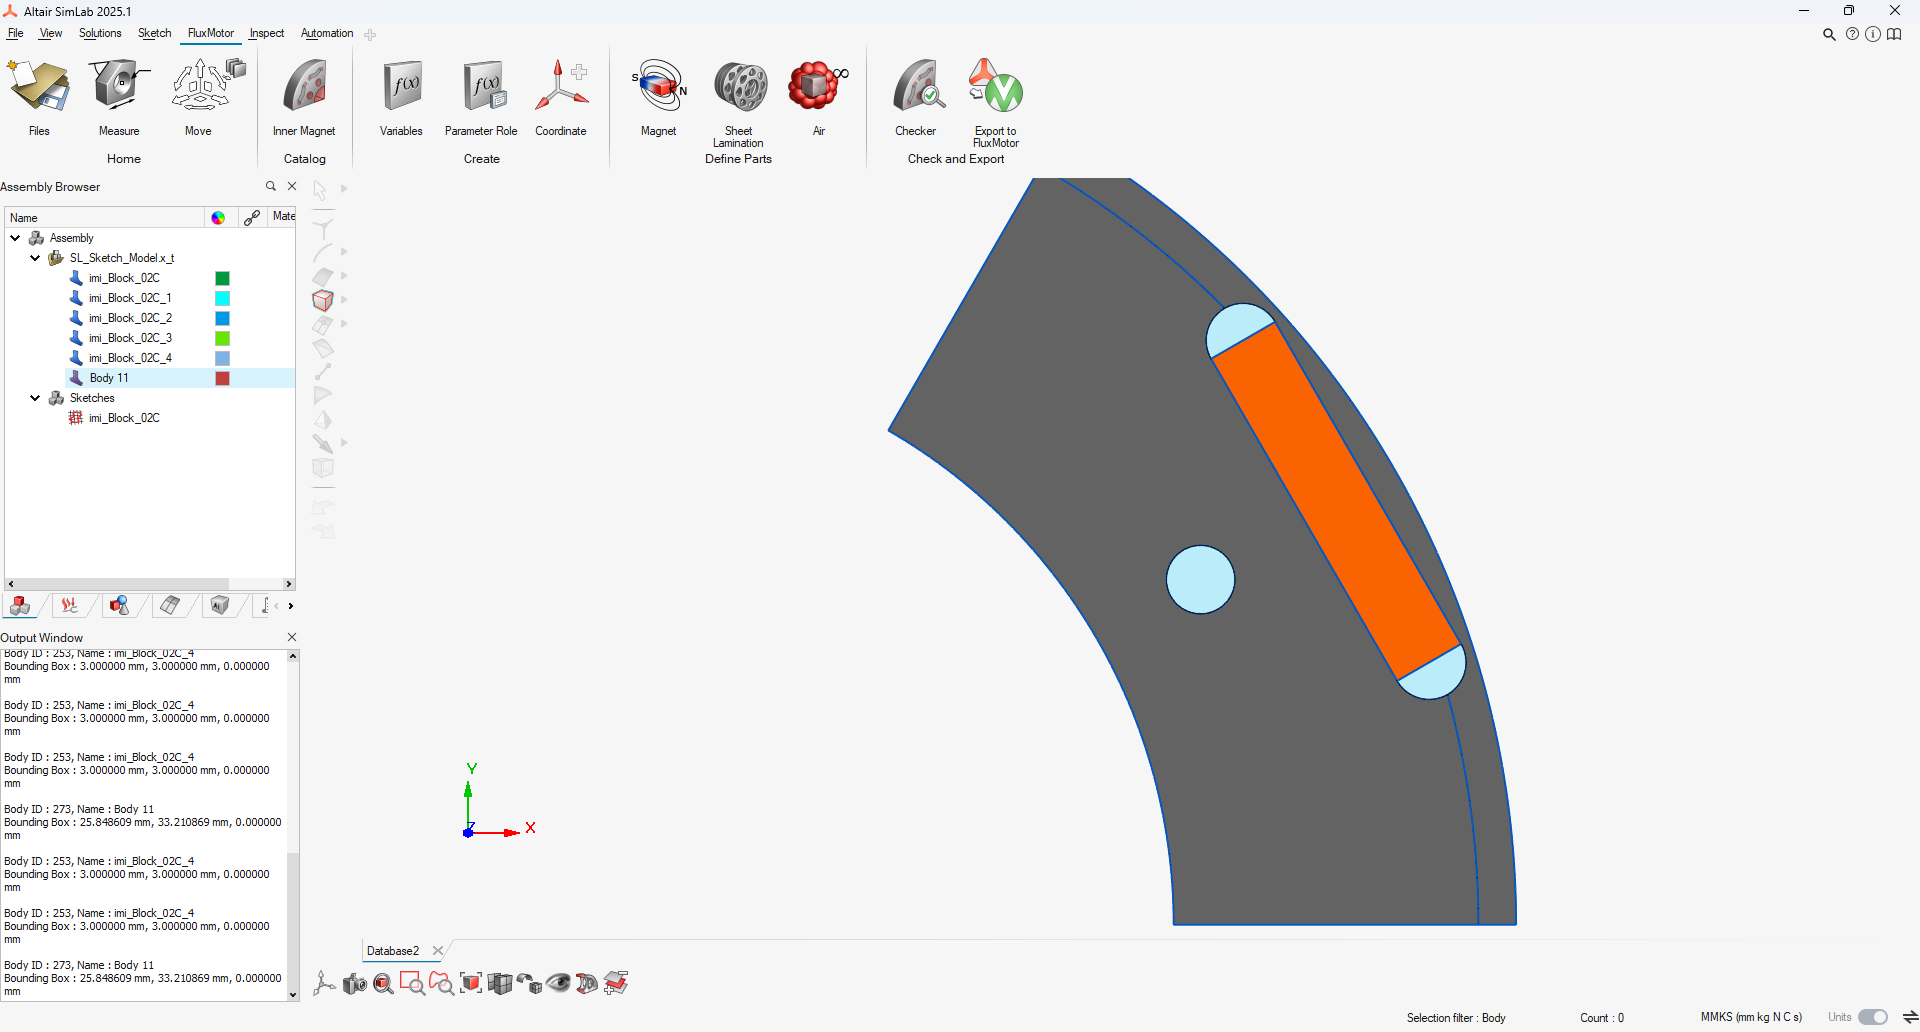
Task: Select imi_Block_02C_2 in the tree
Action: 130,318
